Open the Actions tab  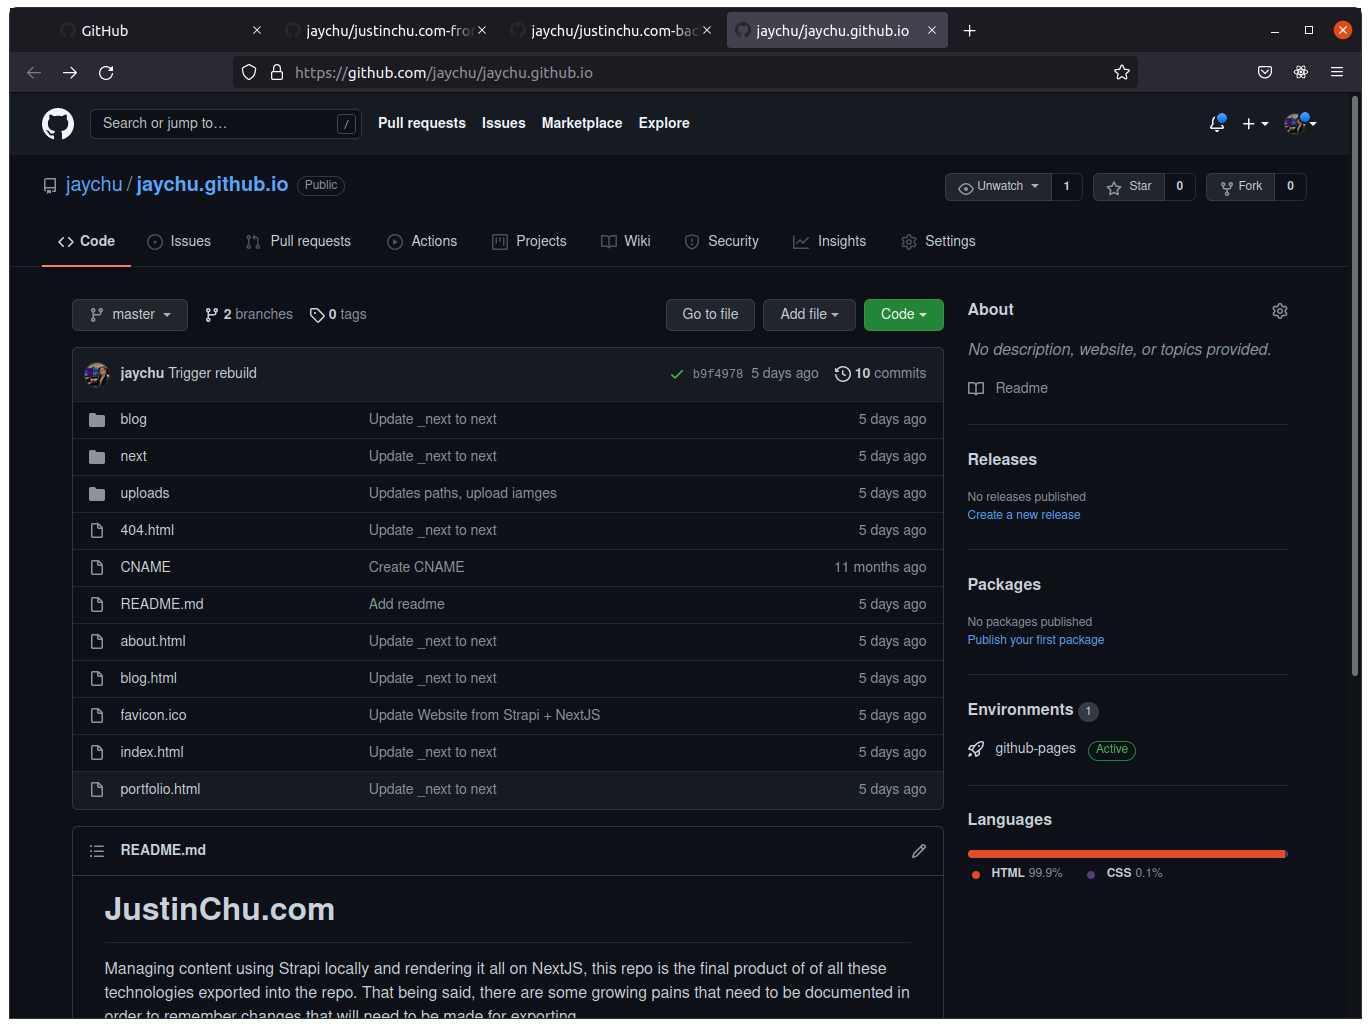pos(422,242)
